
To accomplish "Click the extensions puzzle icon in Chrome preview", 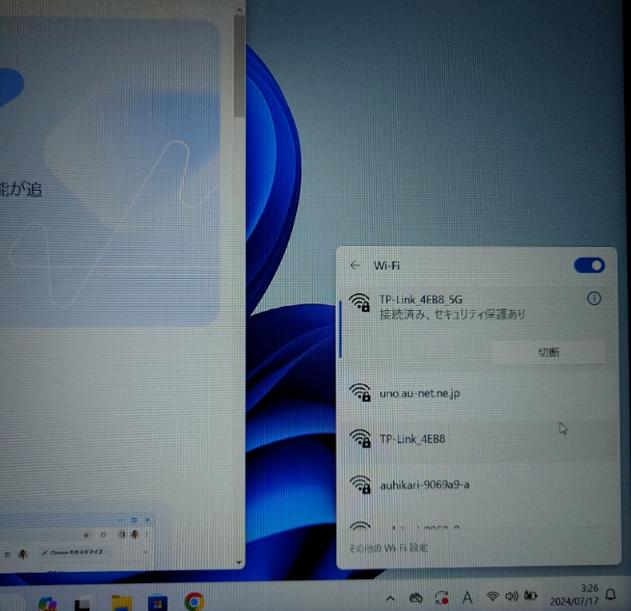I will [x=103, y=535].
